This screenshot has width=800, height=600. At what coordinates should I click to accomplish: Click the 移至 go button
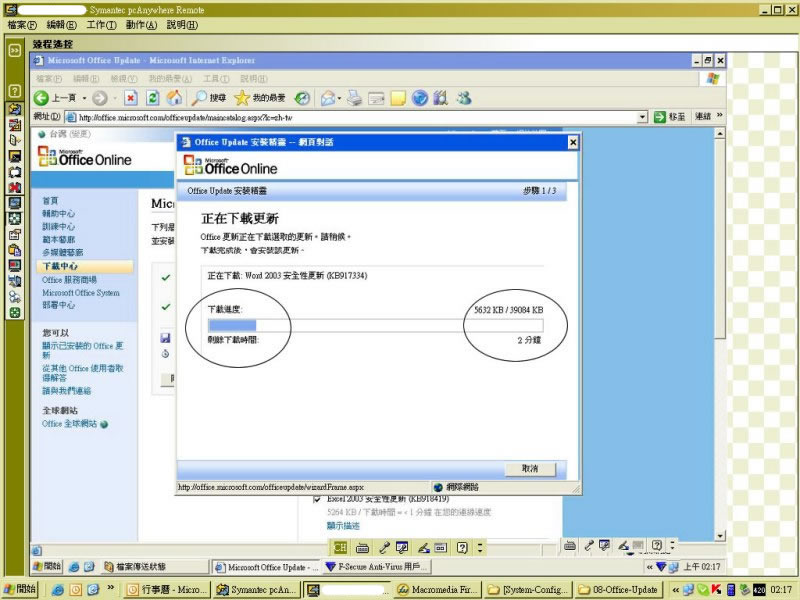(x=670, y=117)
